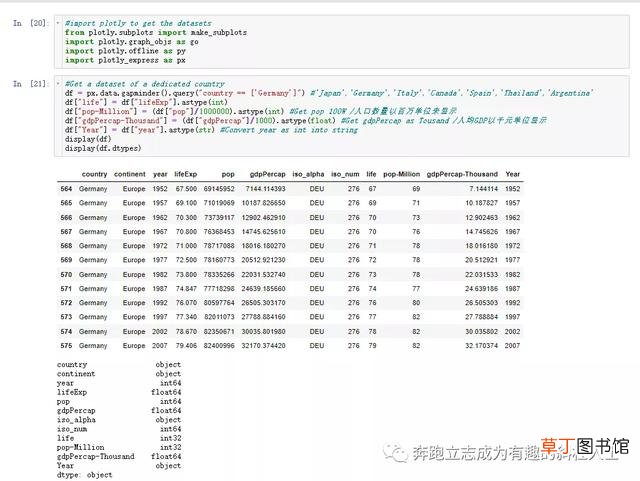Click the 'country' column header
640x481 pixels.
tap(94, 174)
